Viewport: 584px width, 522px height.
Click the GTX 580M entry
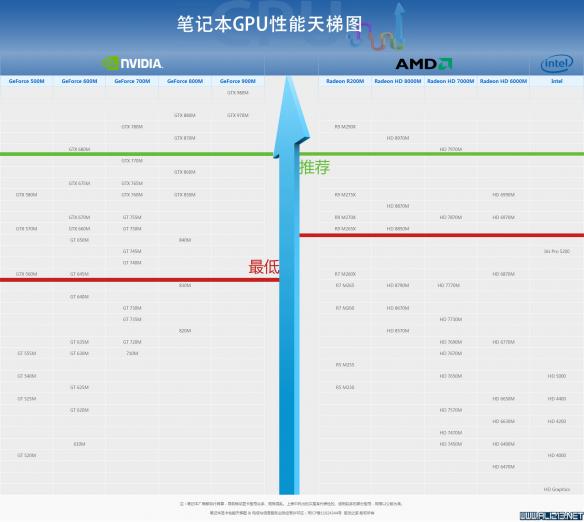[x=26, y=195]
